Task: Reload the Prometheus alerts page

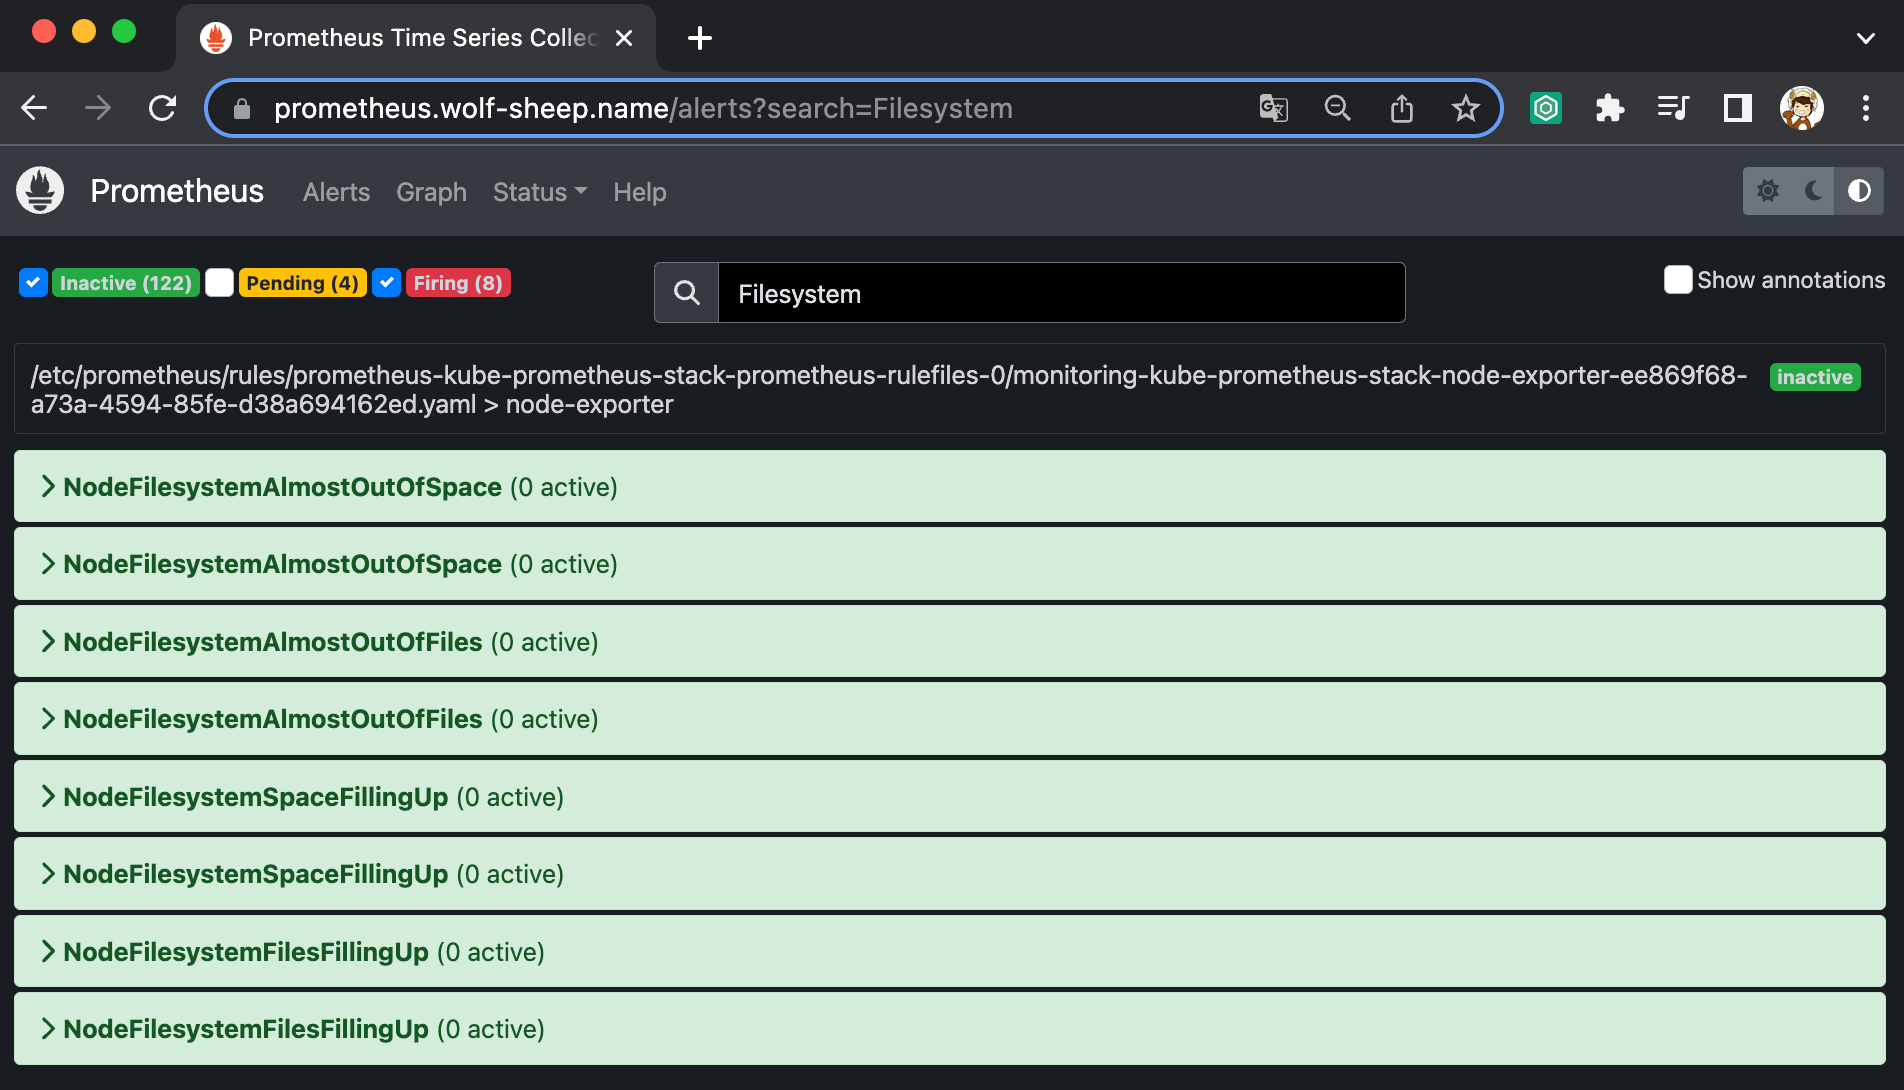Action: click(x=162, y=108)
